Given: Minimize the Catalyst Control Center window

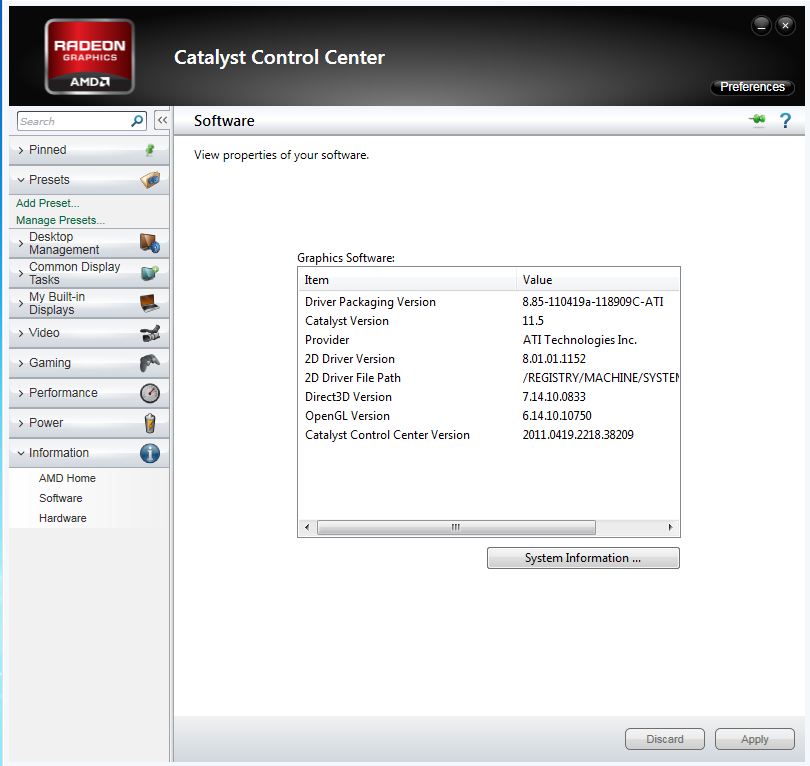Looking at the screenshot, I should point(761,25).
